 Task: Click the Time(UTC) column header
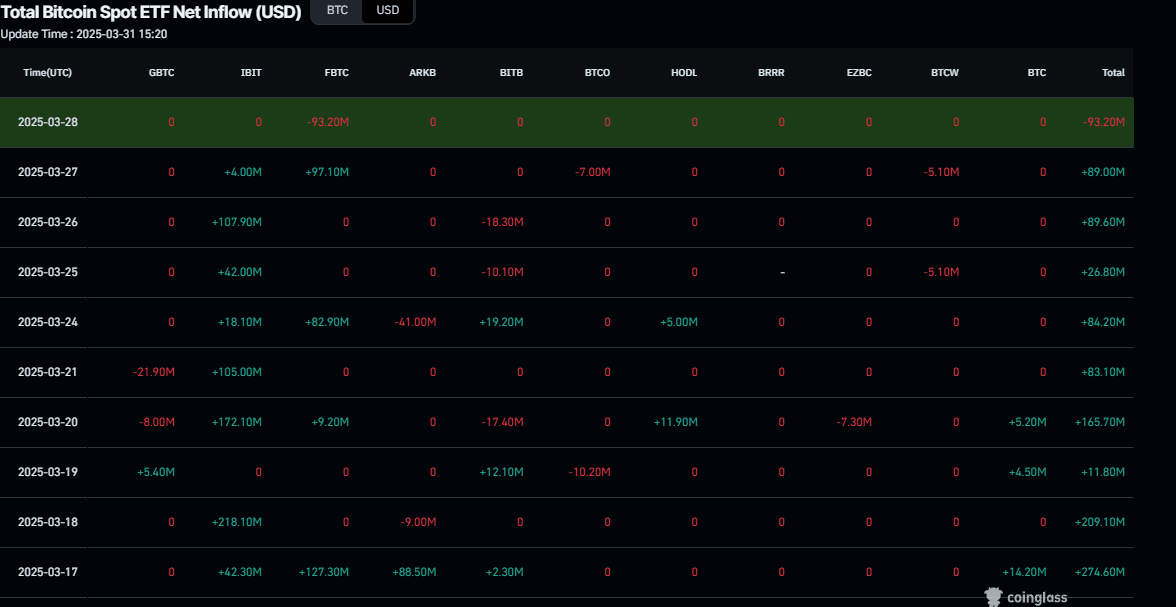(x=48, y=73)
